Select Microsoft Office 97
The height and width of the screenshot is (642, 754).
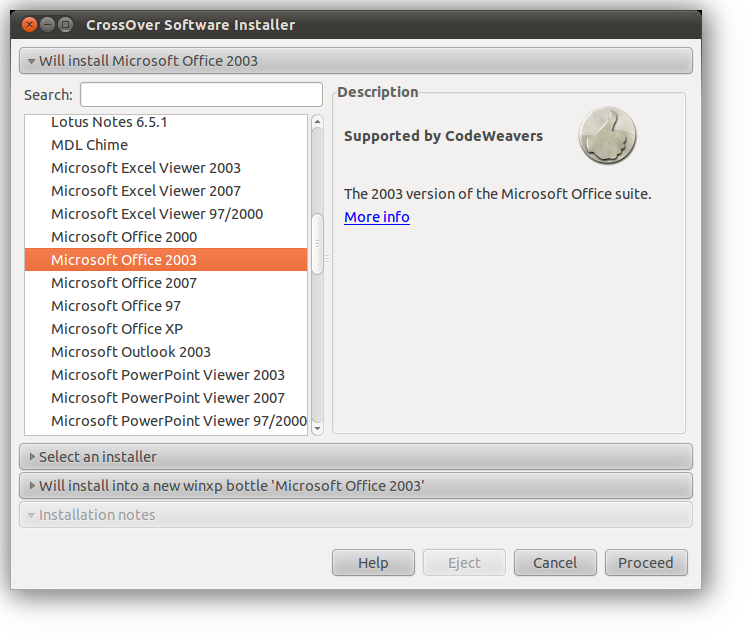[166, 306]
